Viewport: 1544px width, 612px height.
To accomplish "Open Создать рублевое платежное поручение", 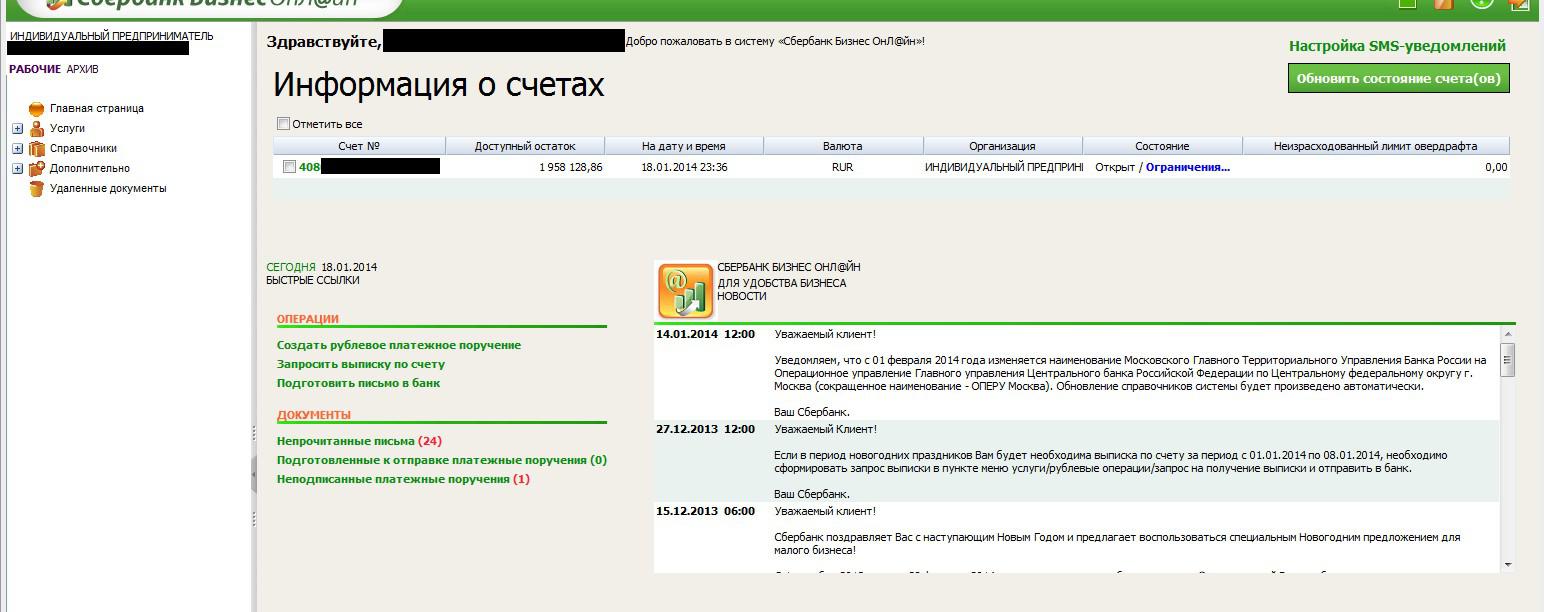I will pos(399,345).
